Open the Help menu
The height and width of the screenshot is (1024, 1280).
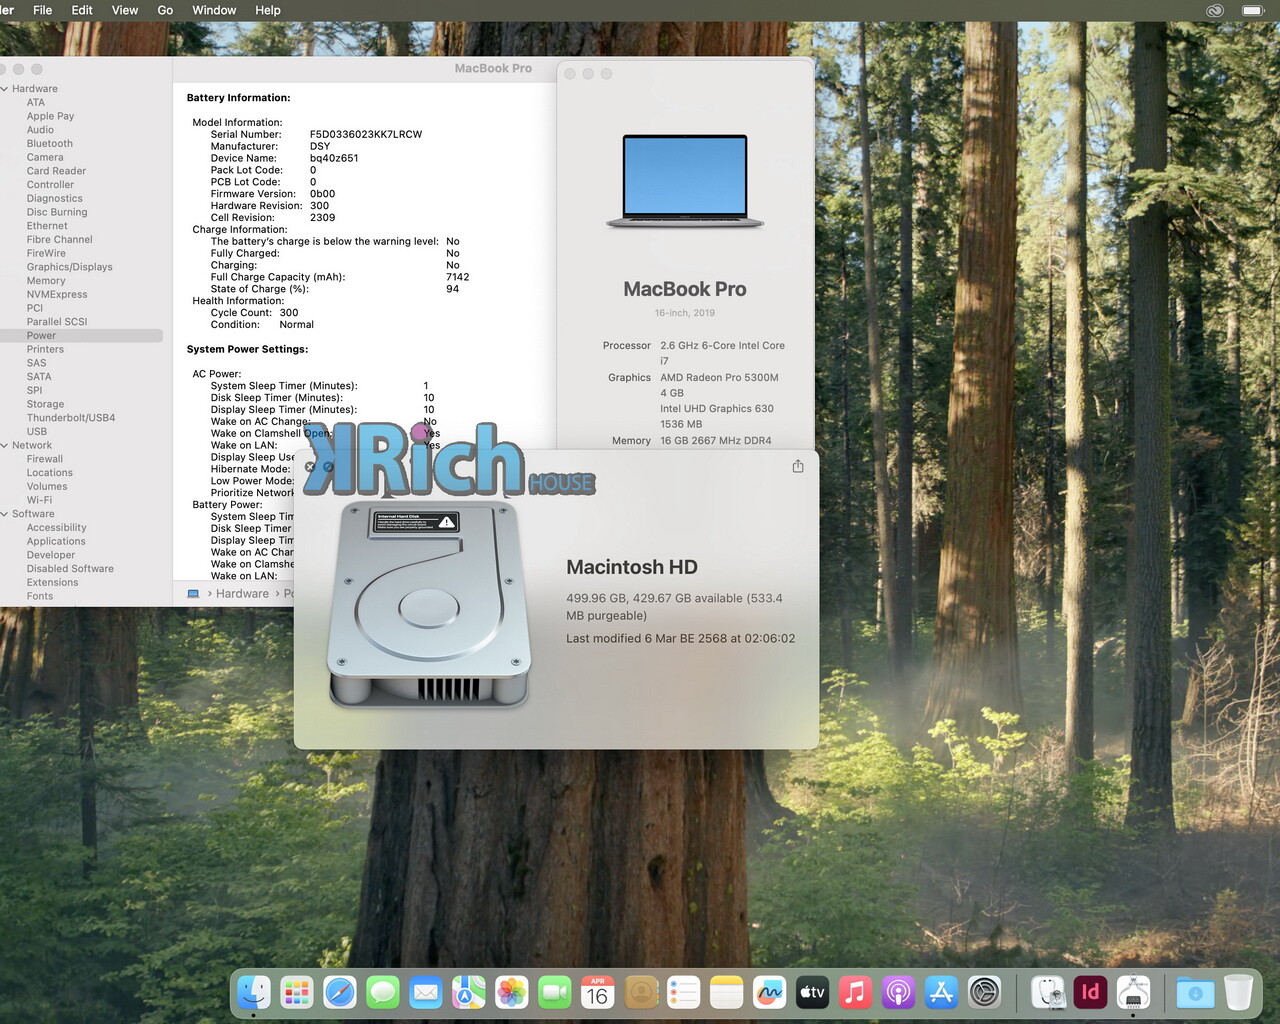[268, 10]
